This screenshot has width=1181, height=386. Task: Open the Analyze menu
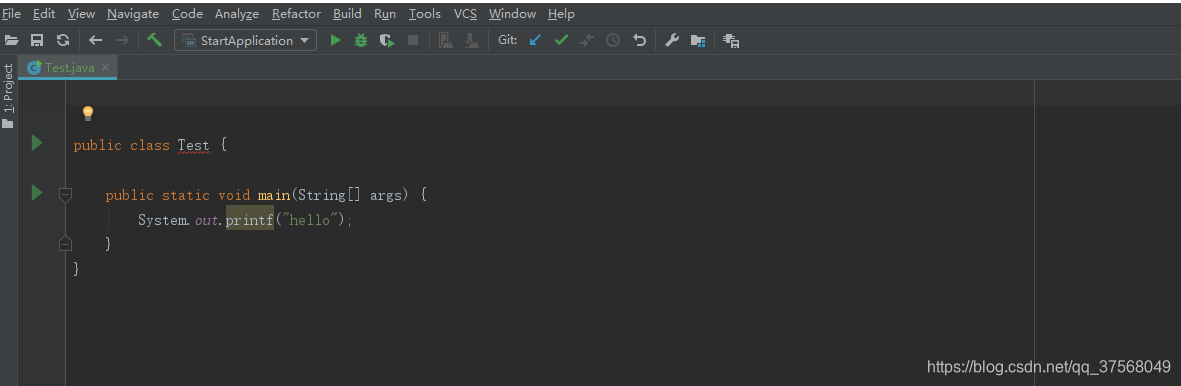237,14
